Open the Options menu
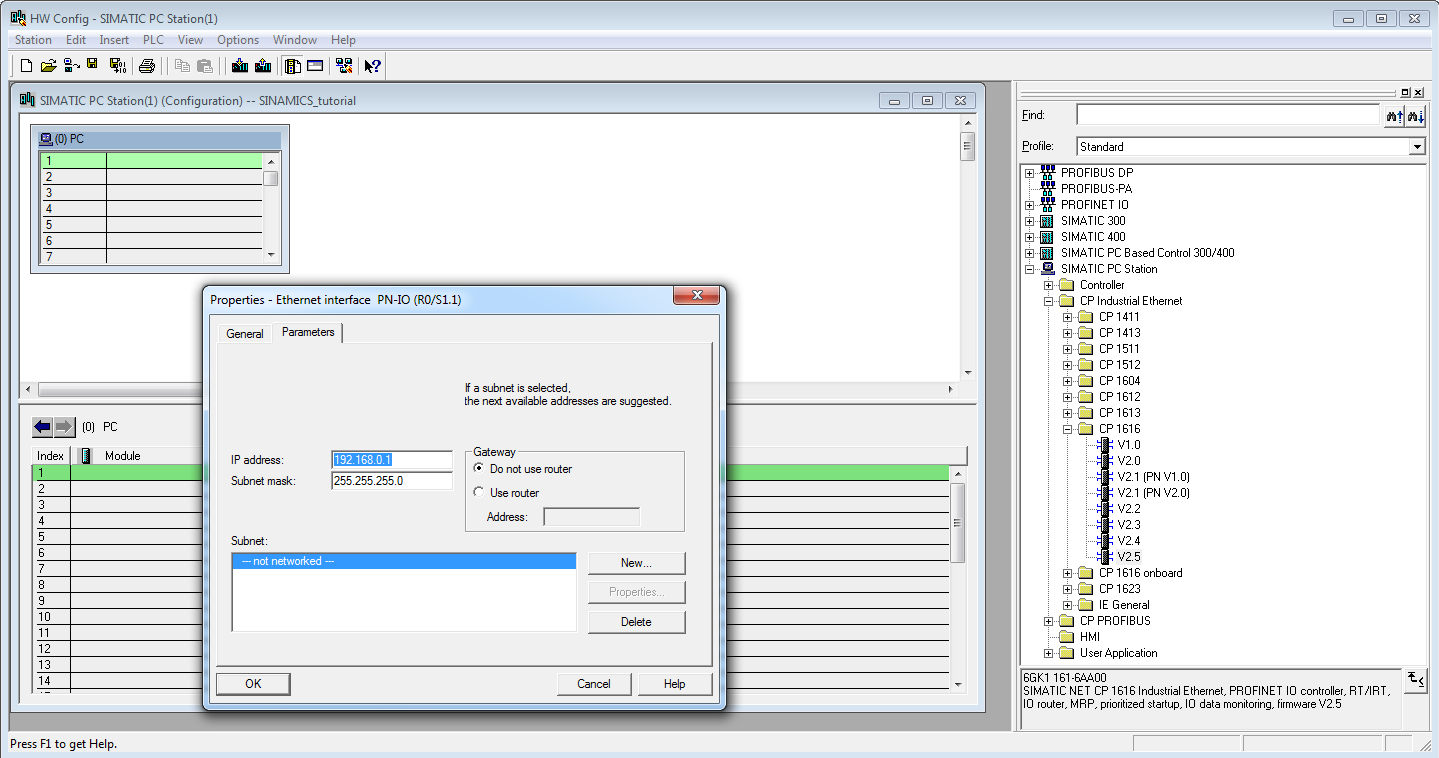This screenshot has width=1439, height=758. pos(238,40)
